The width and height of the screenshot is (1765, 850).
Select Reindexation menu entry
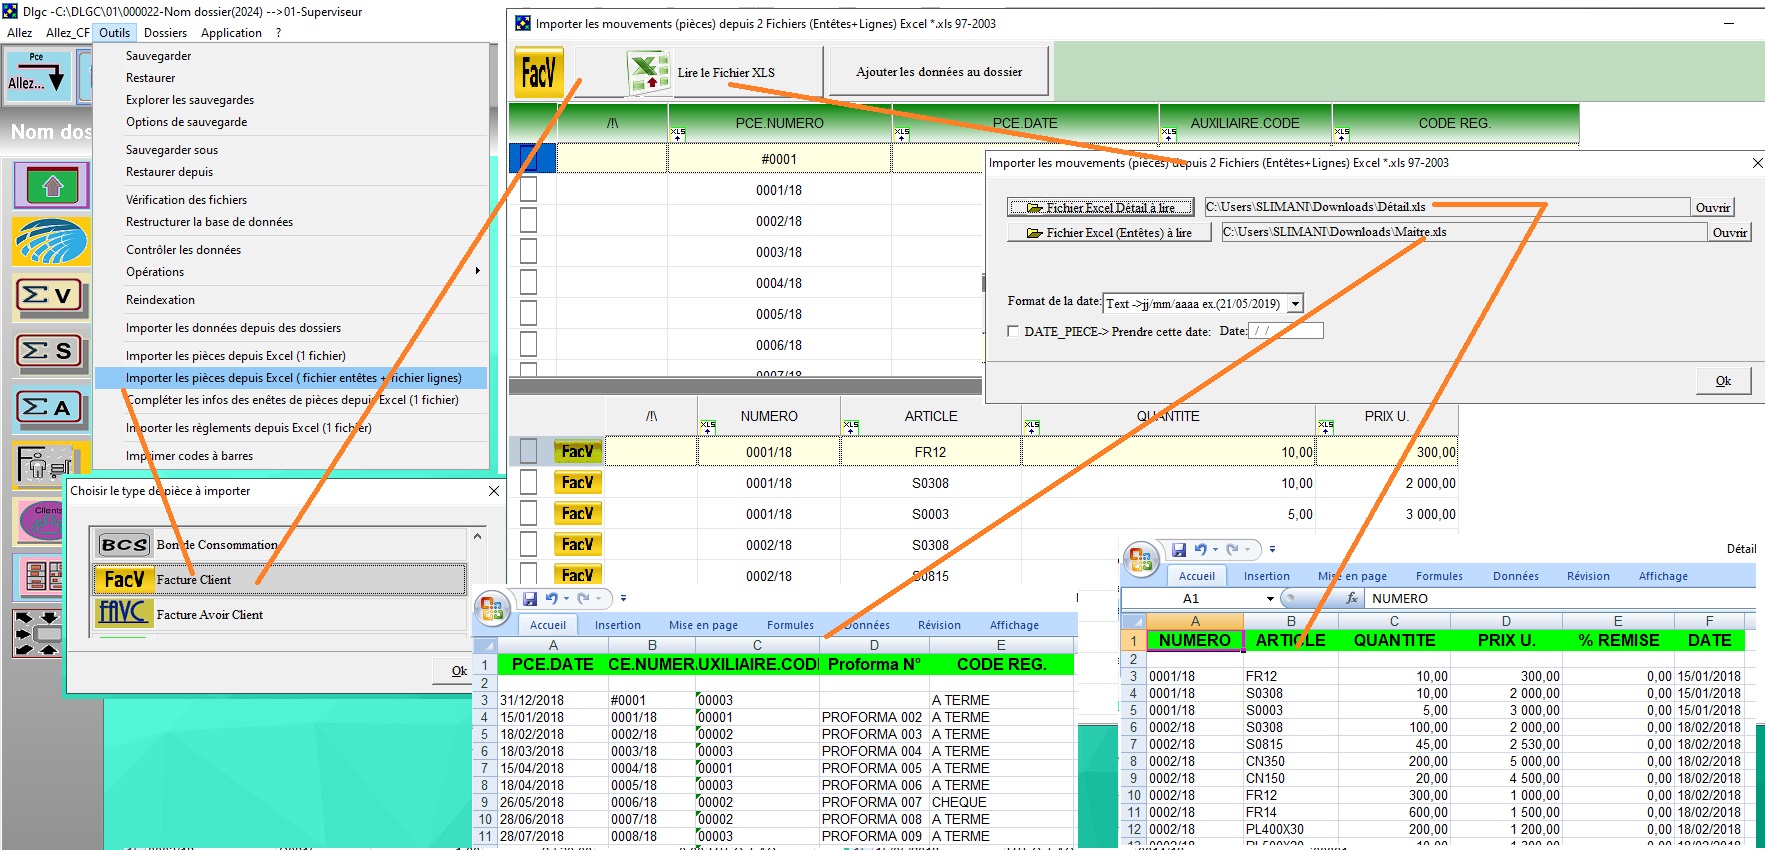(160, 300)
